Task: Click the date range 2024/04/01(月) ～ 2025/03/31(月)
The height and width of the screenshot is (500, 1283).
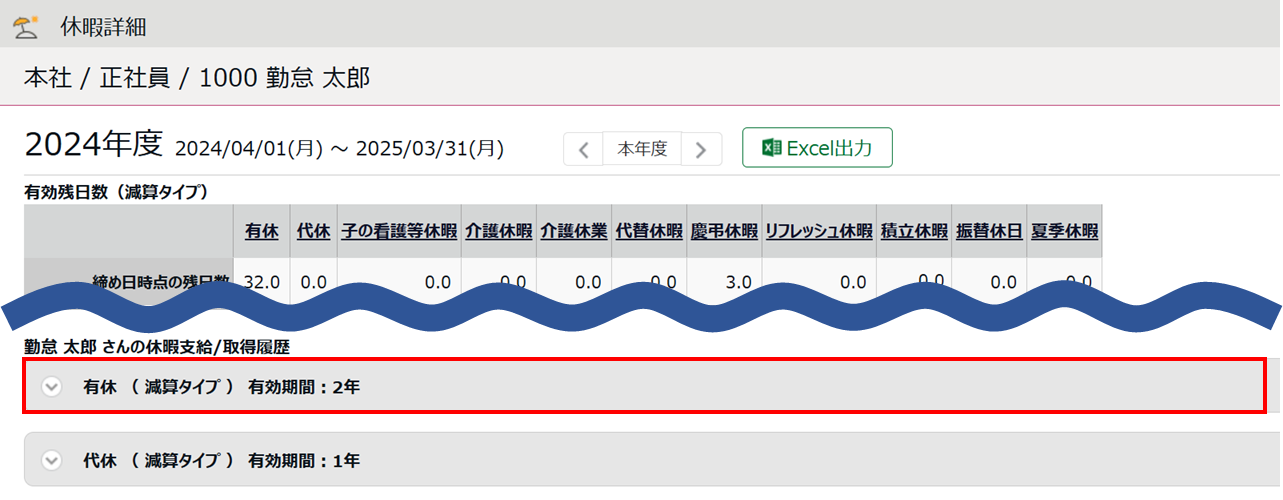Action: point(339,149)
